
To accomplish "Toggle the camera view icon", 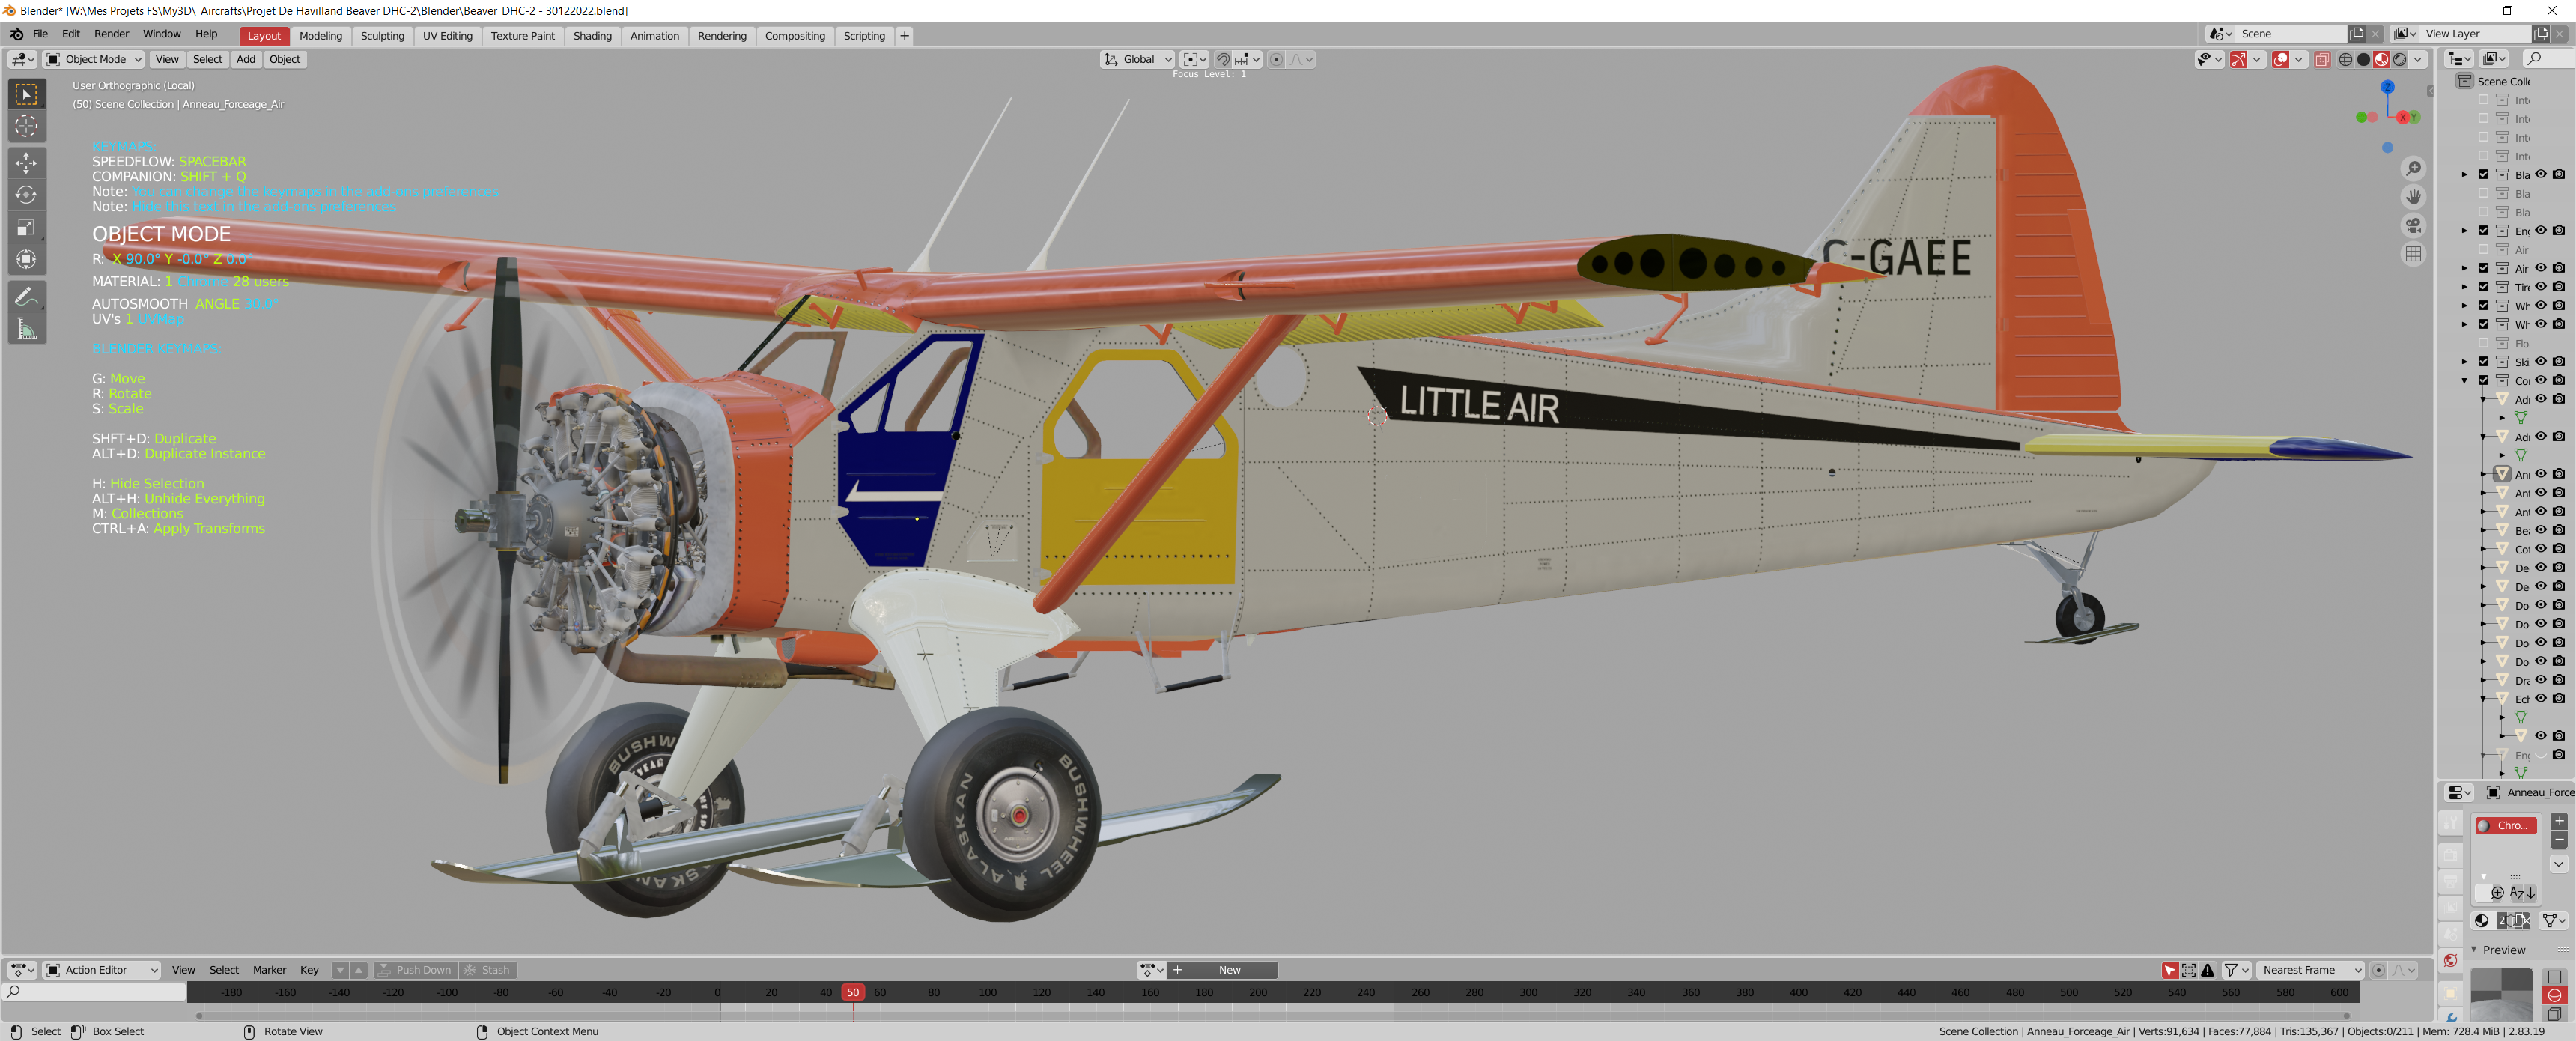I will click(x=2413, y=226).
